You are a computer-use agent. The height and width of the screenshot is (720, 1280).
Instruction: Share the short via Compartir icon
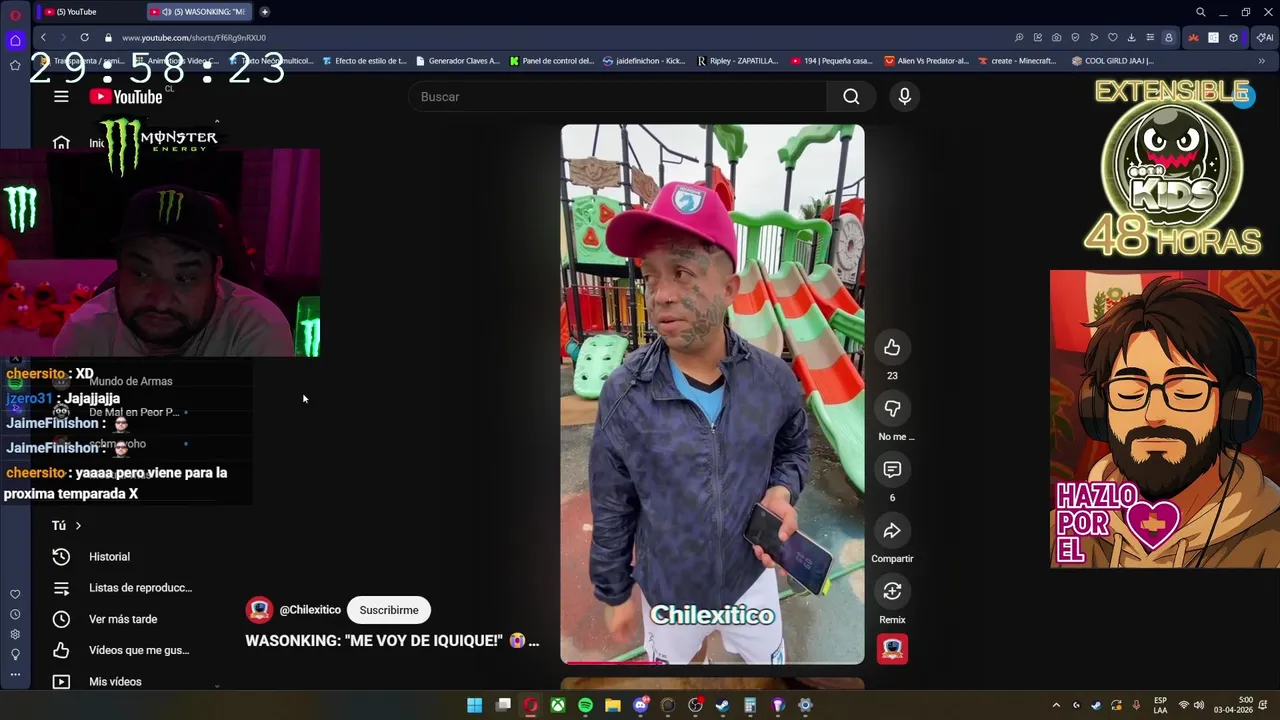point(892,530)
